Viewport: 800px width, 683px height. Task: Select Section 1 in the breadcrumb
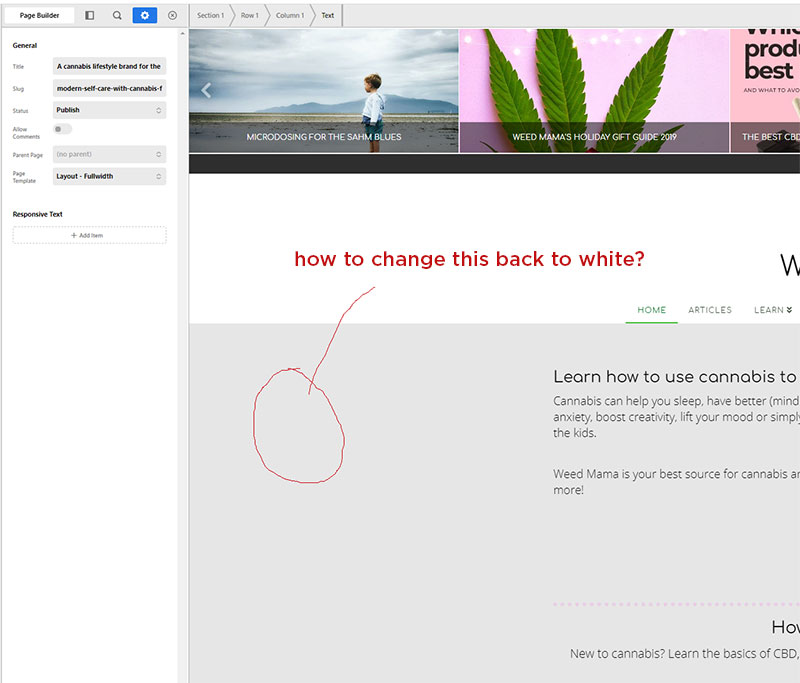[x=210, y=16]
